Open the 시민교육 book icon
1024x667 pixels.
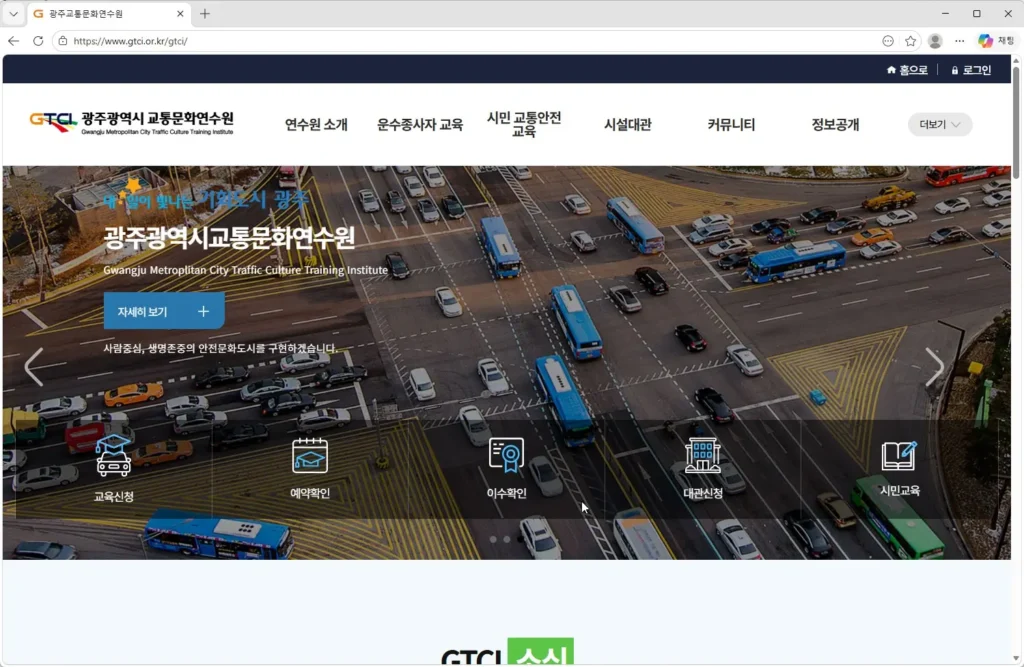[x=899, y=455]
